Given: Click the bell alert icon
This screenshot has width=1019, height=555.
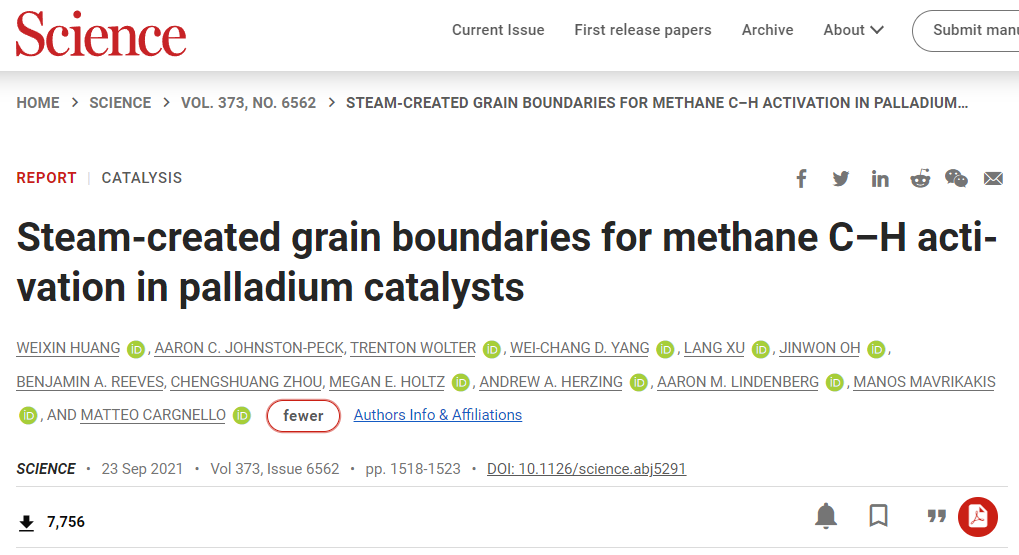Looking at the screenshot, I should pos(826,516).
